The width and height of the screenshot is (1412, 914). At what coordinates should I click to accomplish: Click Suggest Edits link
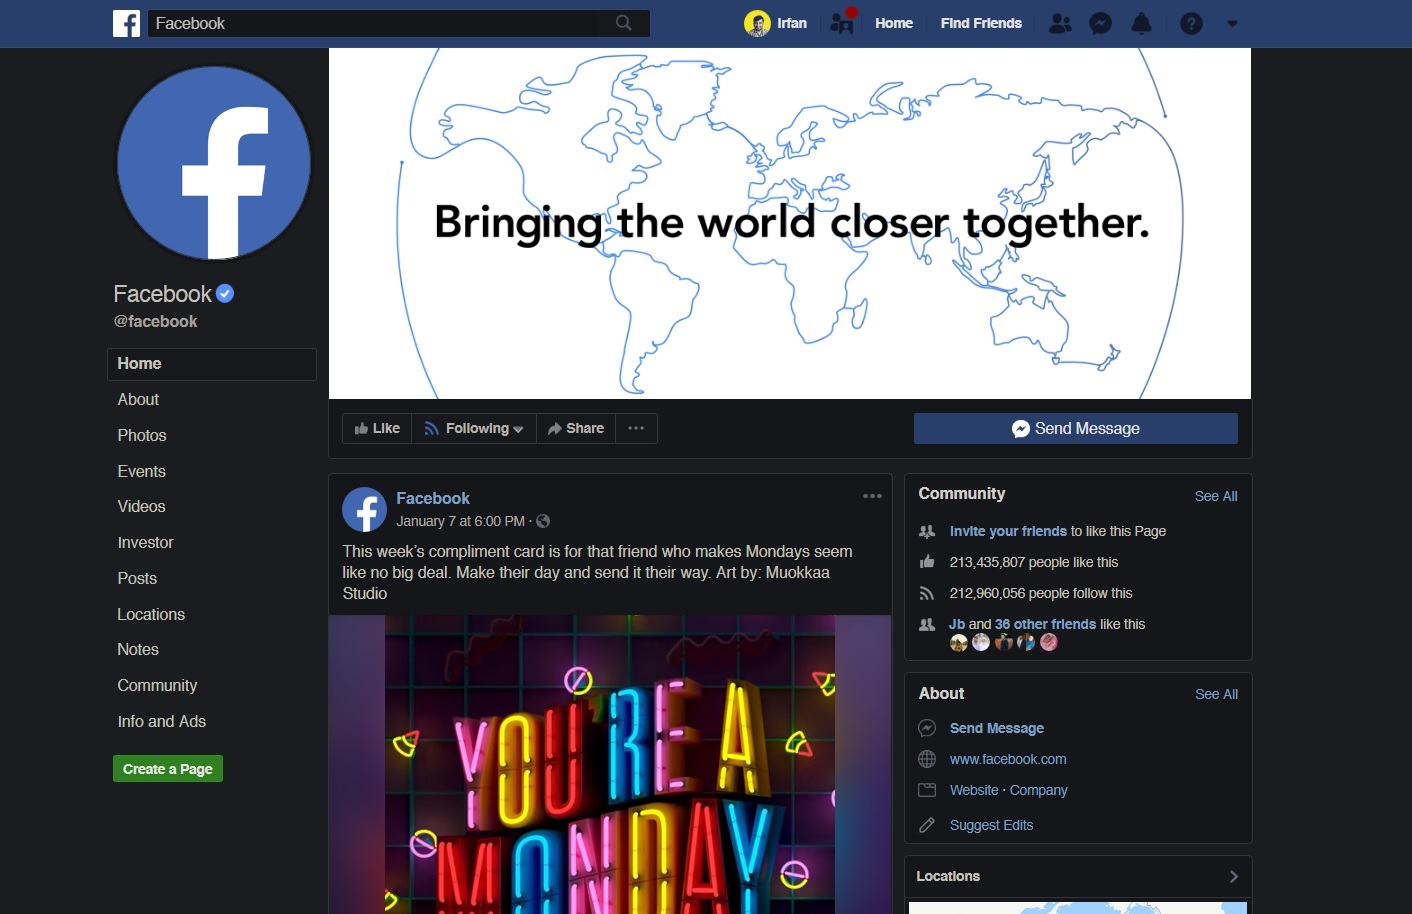tap(992, 825)
